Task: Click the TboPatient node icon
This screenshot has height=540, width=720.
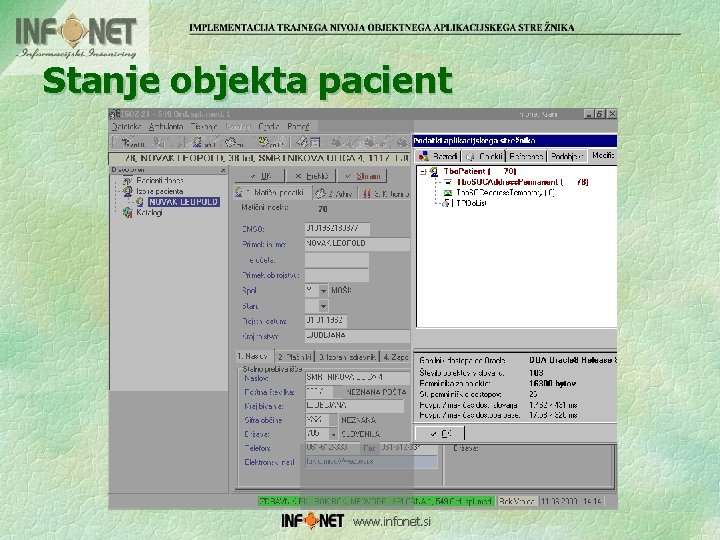Action: 434,172
